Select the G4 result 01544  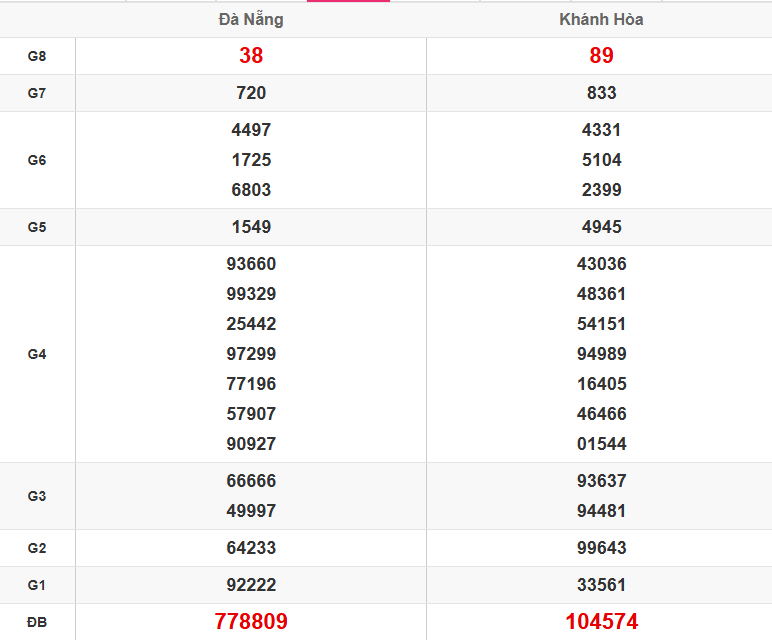point(601,444)
